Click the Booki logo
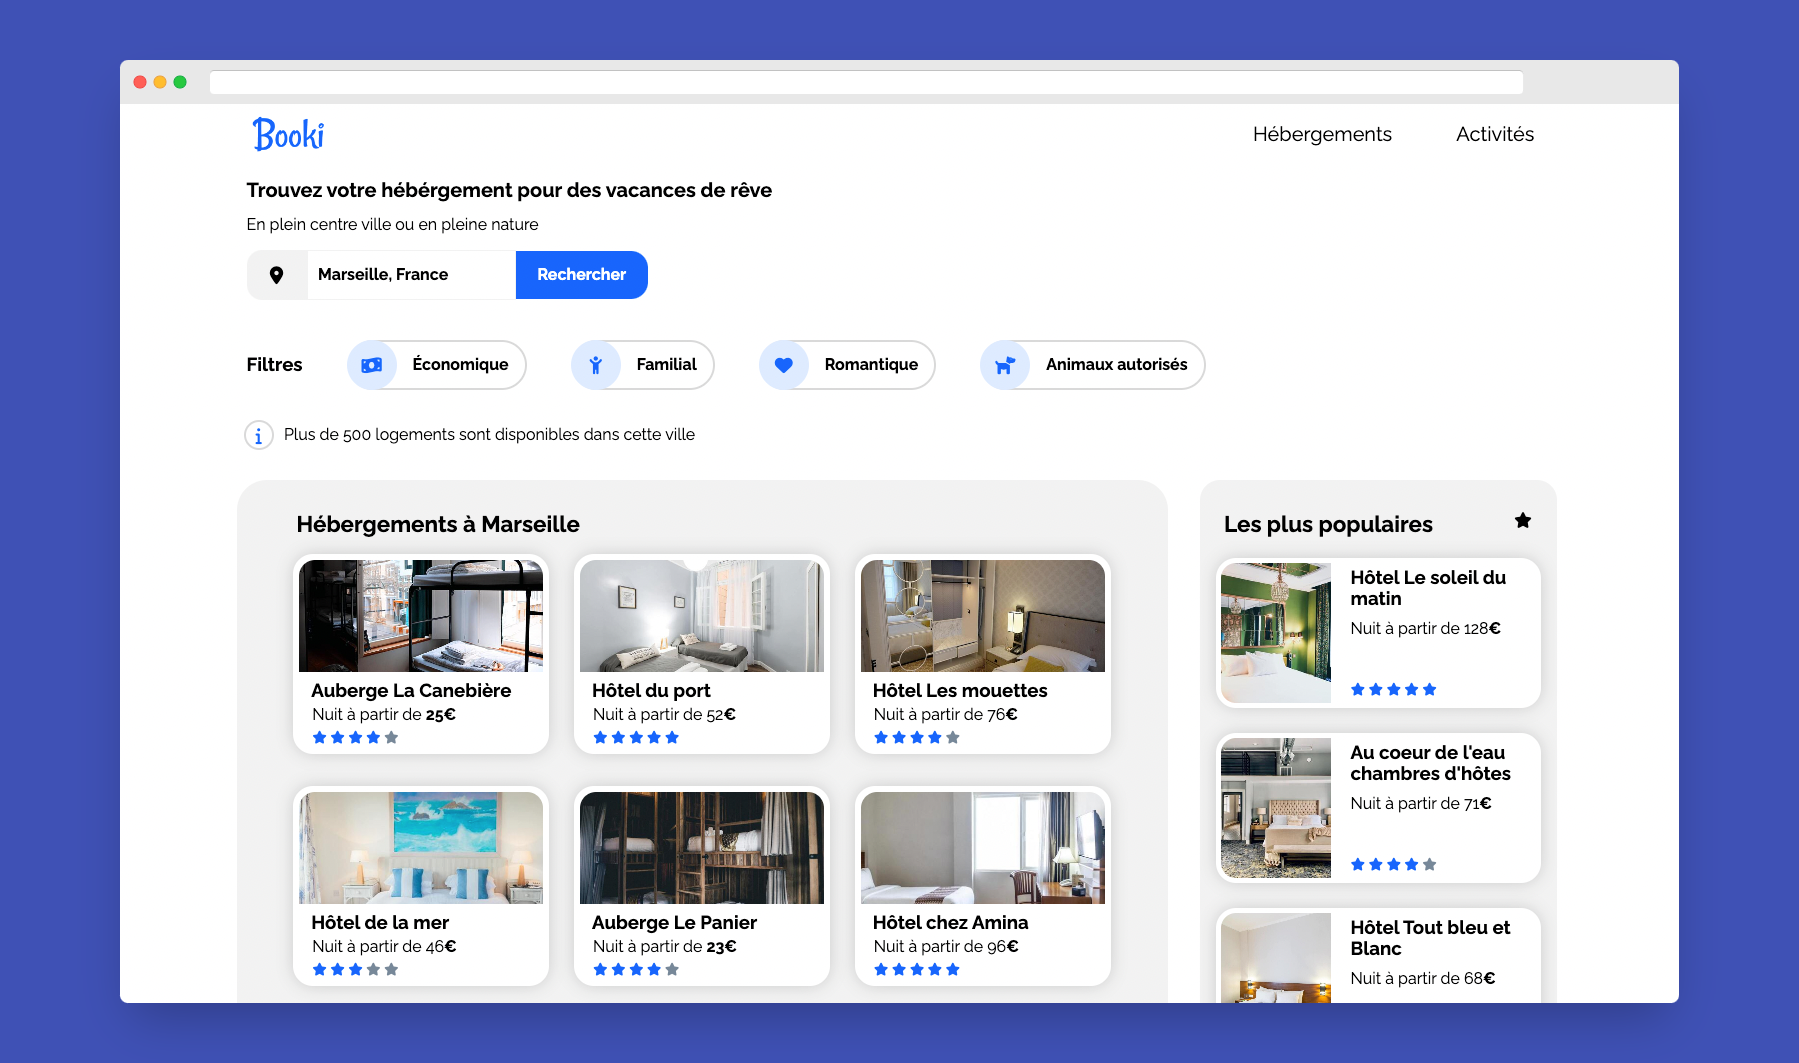Screen dimensions: 1799x1063 pos(288,132)
